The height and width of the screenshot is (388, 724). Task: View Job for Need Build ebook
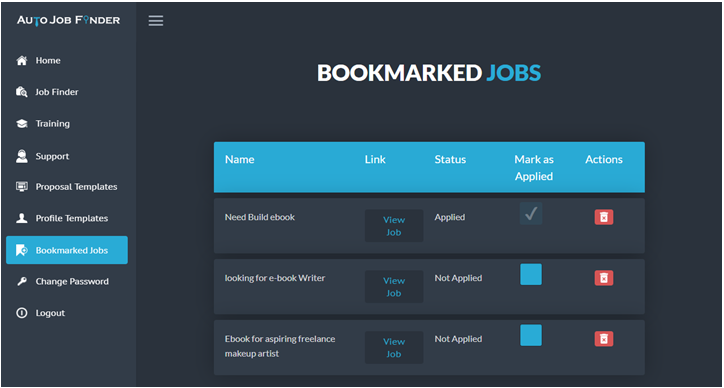[x=394, y=226]
